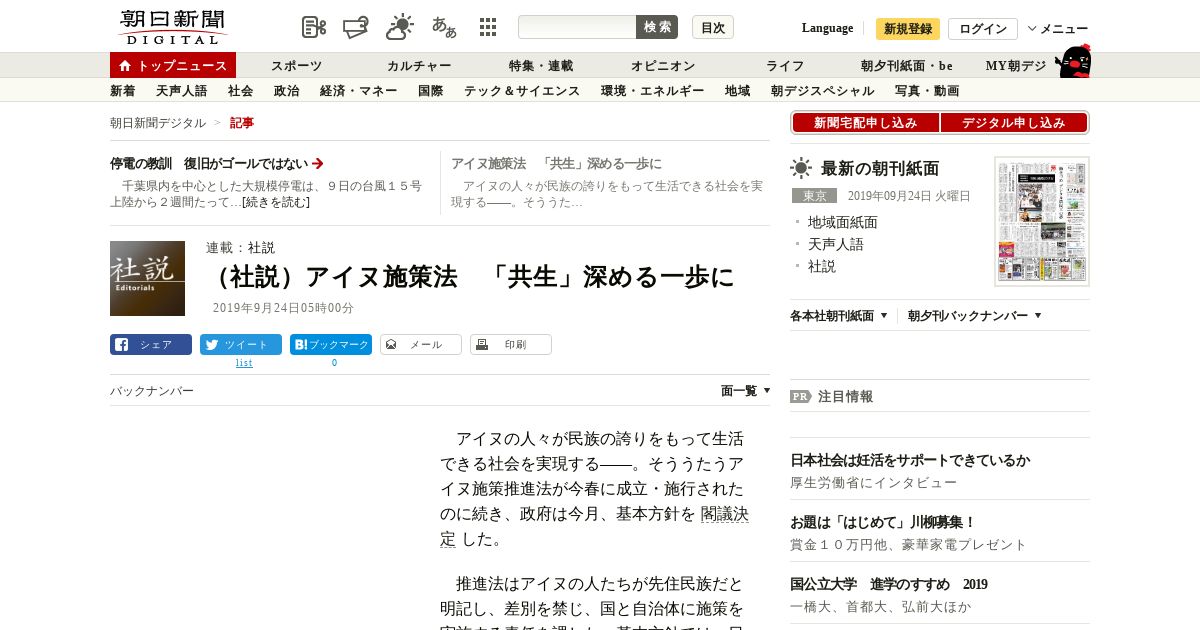The height and width of the screenshot is (630, 1200).
Task: Open 写真・動画 submenu item
Action: point(927,91)
